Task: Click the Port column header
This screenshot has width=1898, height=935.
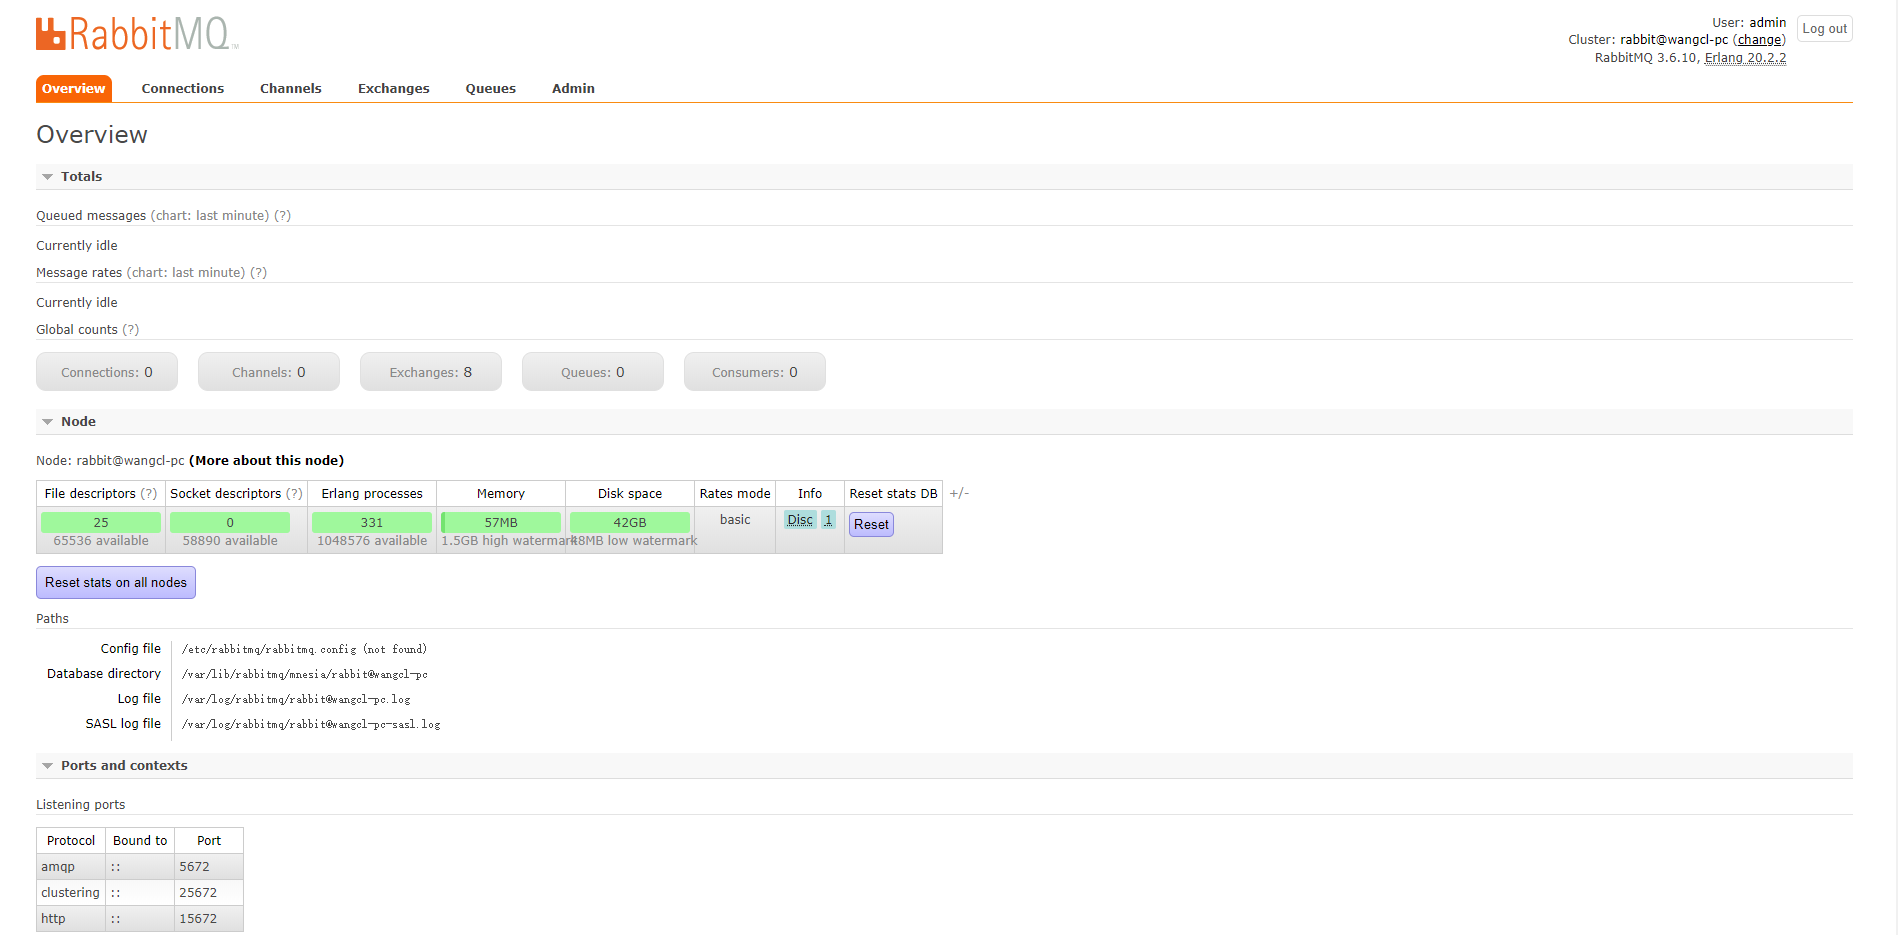Action: [x=209, y=841]
